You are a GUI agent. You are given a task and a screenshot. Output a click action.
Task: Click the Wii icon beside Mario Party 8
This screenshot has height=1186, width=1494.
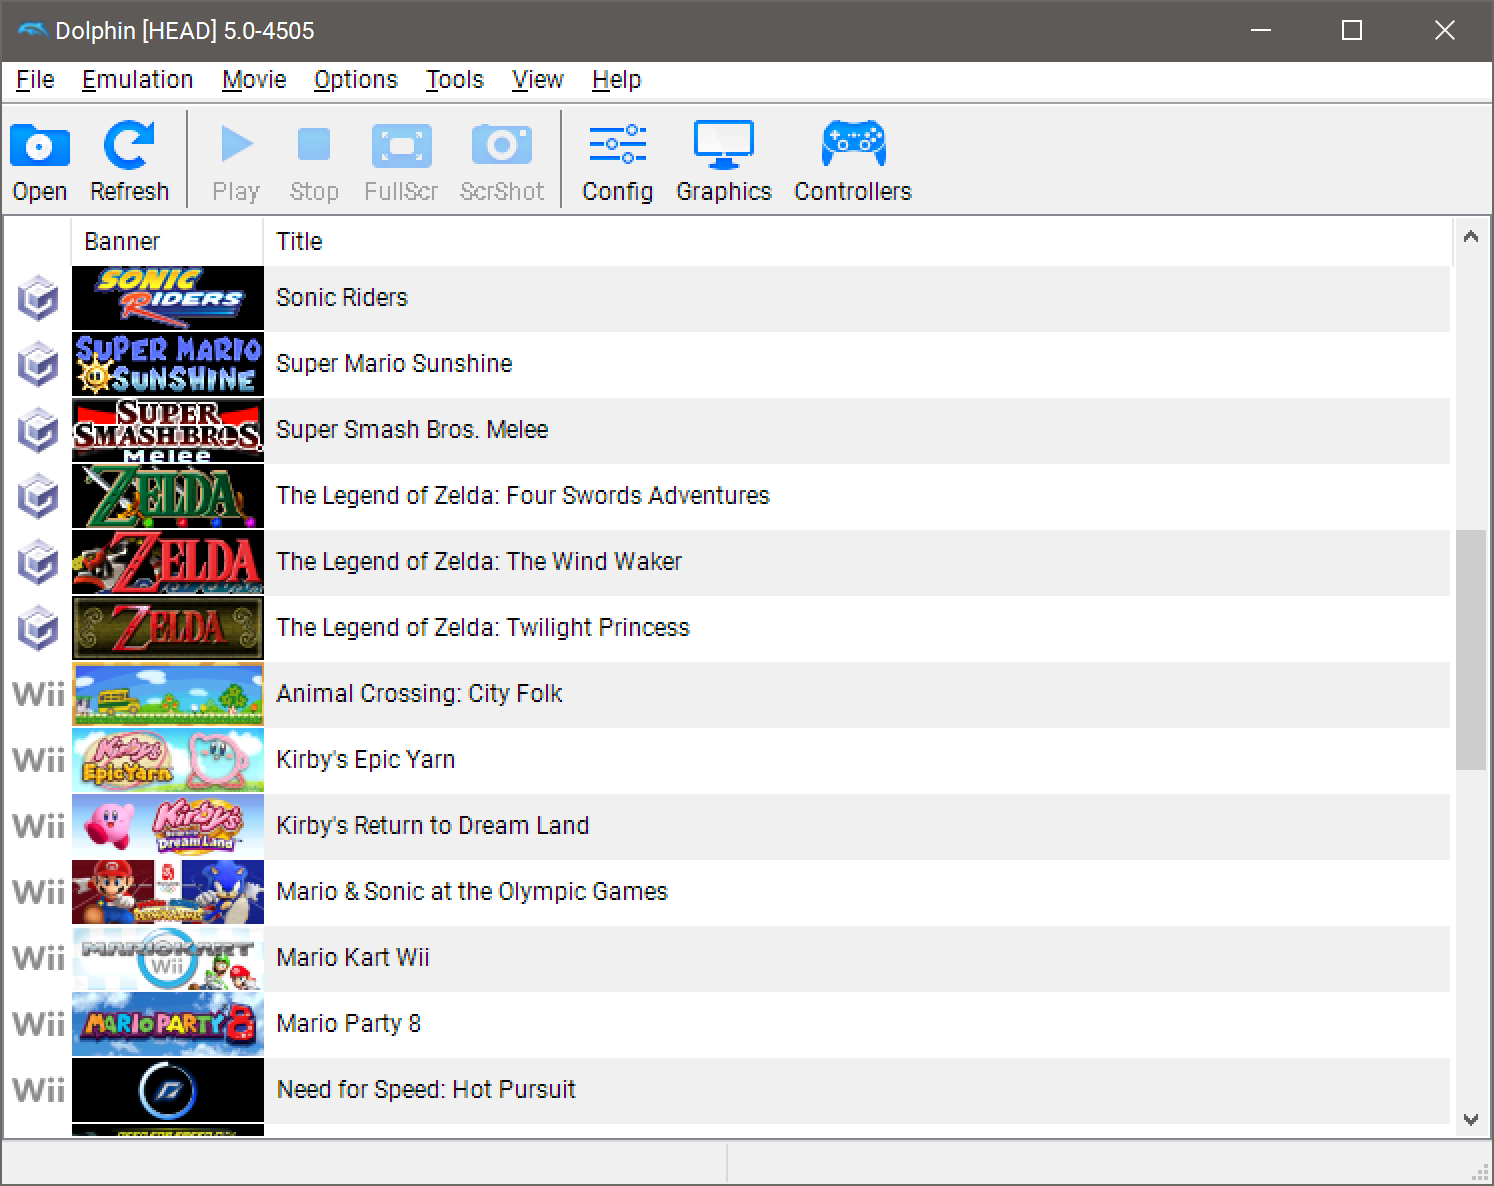click(38, 1024)
